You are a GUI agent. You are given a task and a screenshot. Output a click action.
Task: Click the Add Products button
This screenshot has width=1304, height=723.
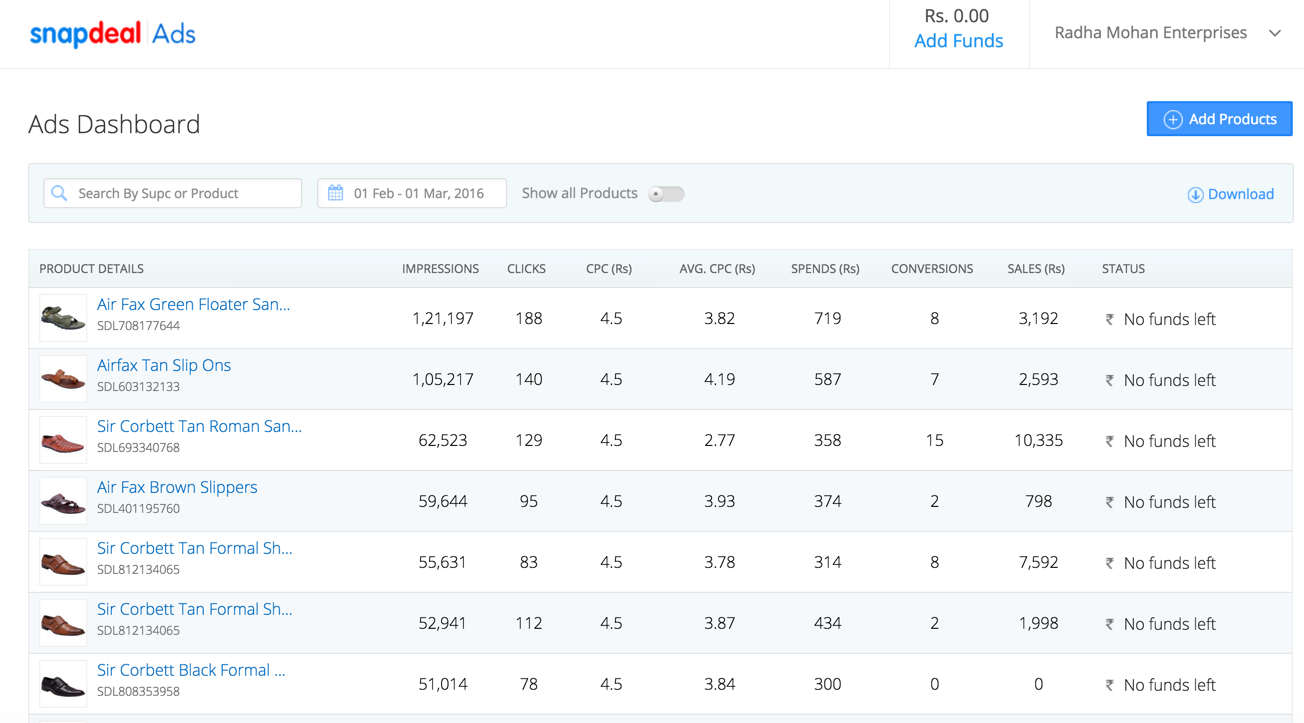[x=1219, y=119]
